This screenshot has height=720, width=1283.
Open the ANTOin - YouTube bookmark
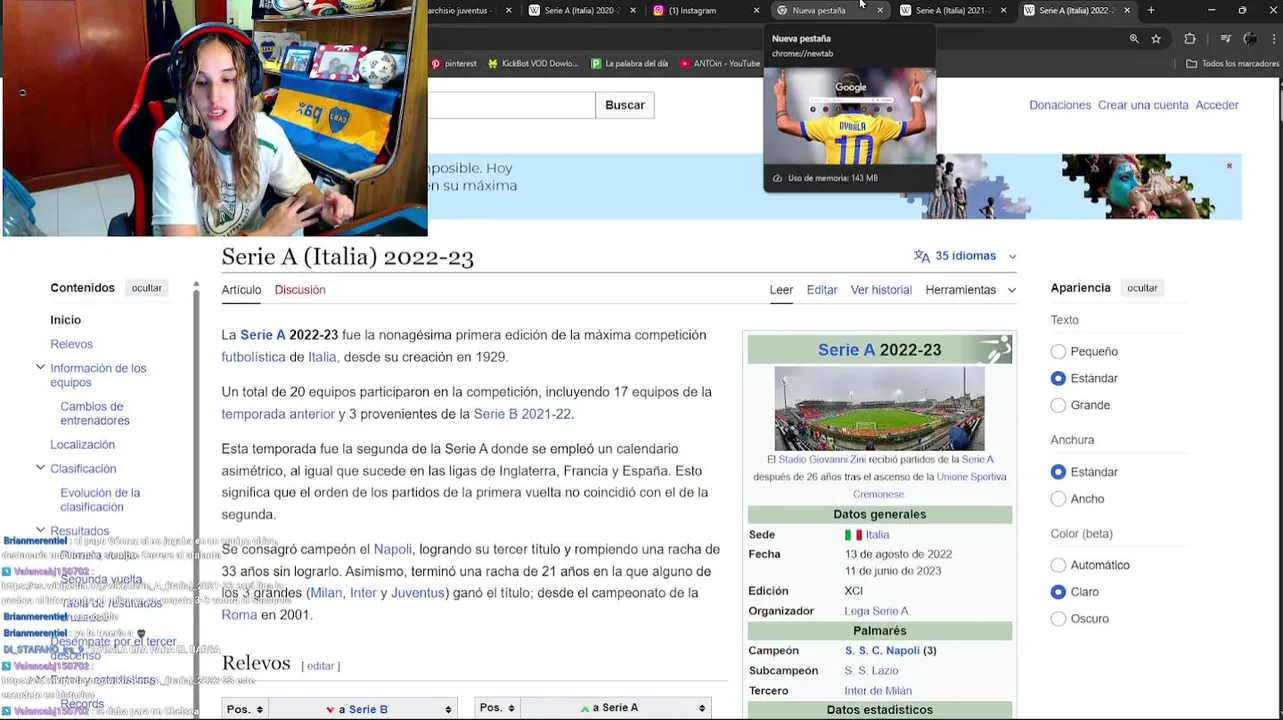(720, 63)
